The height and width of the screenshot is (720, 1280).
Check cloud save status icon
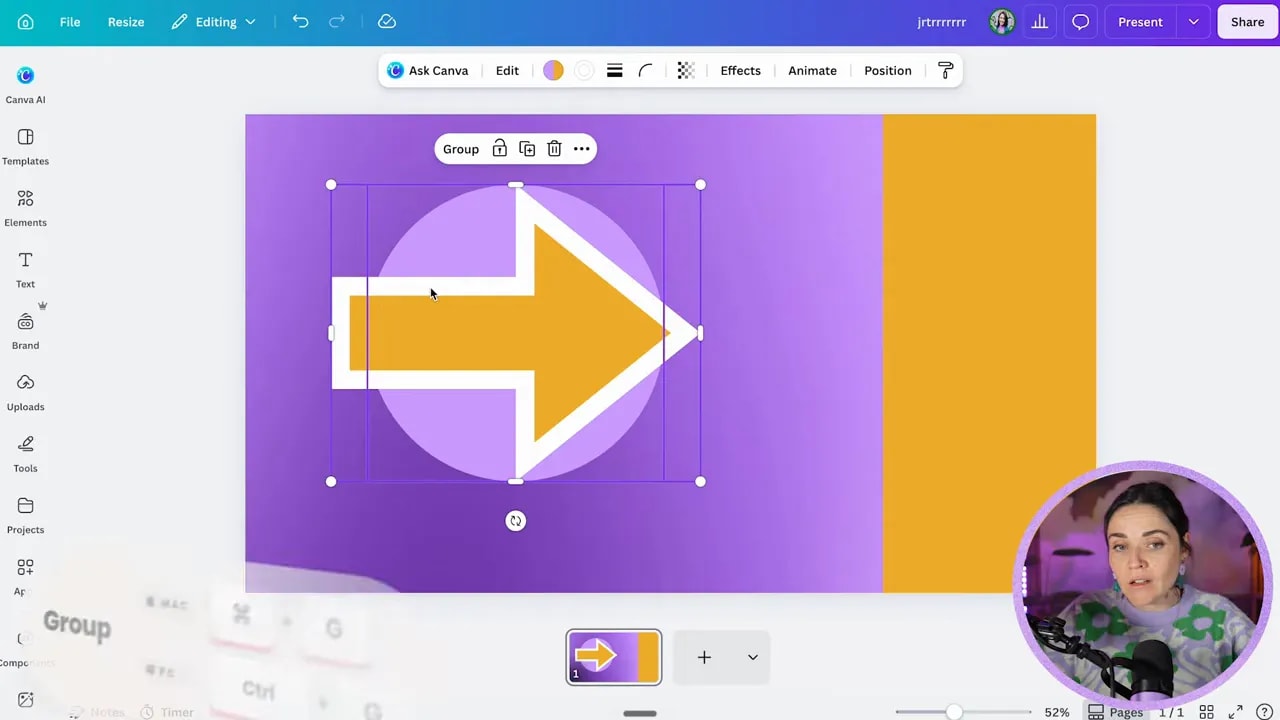point(387,22)
